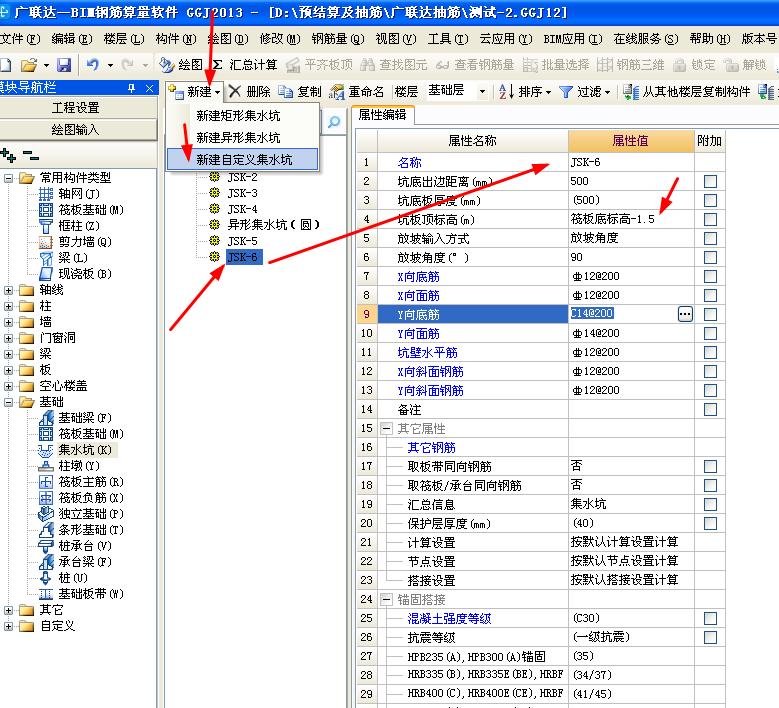Check the 附加 box for 放坡角度

click(710, 257)
